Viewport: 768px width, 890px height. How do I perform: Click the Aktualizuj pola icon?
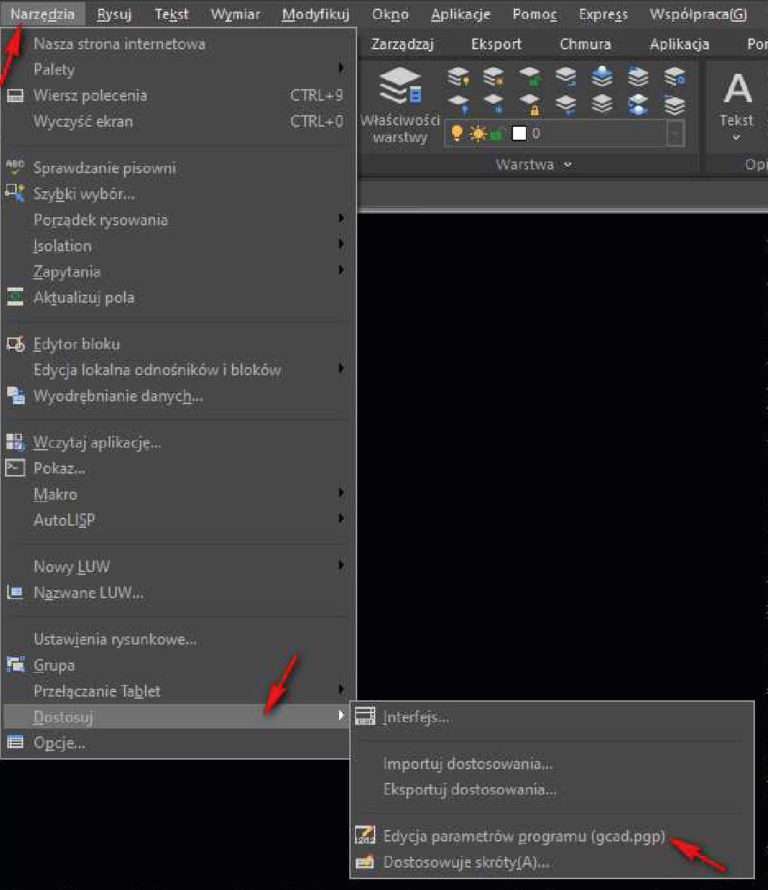15,297
